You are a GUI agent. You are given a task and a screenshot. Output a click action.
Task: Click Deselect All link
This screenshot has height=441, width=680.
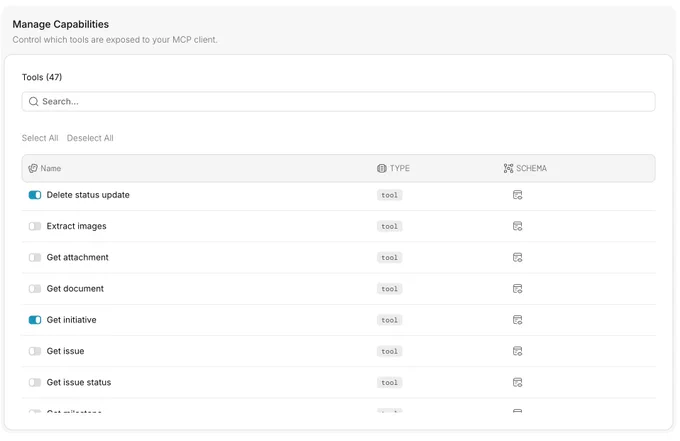coord(90,138)
